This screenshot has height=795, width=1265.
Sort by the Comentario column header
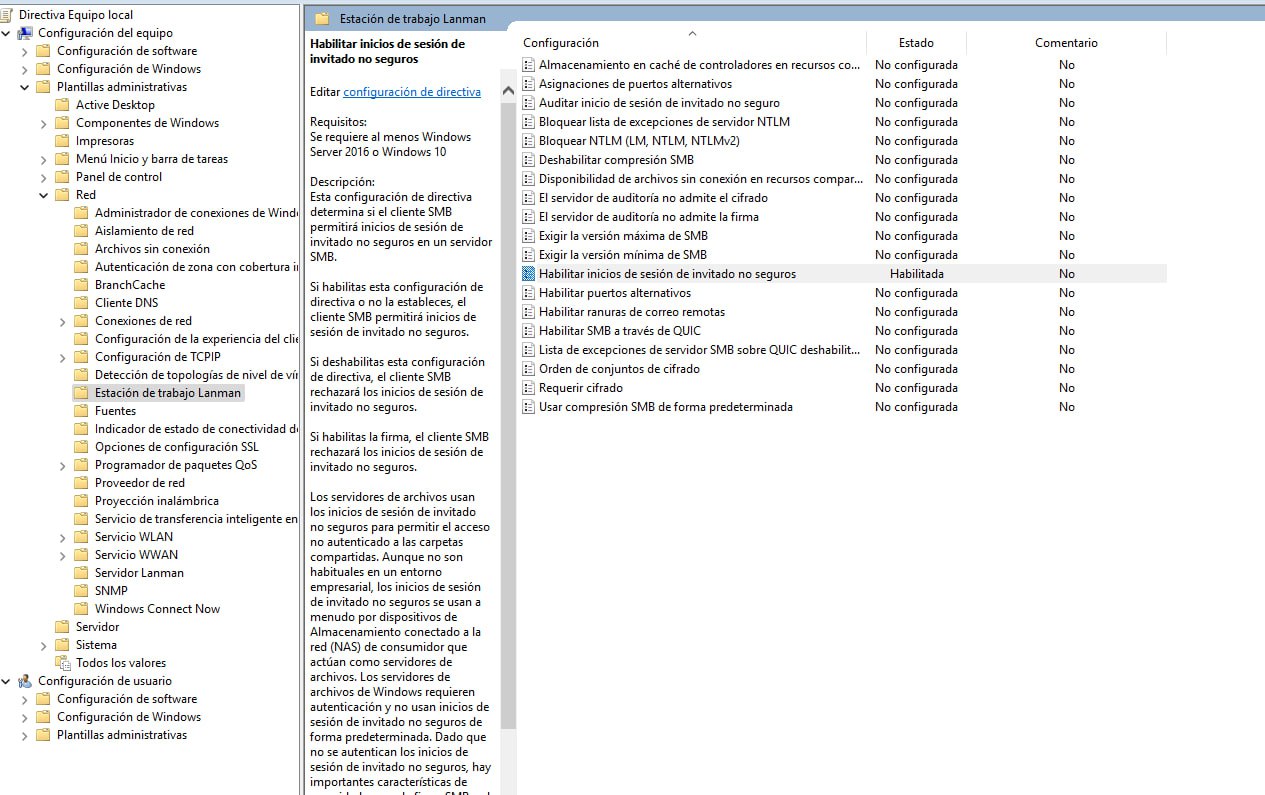pyautogui.click(x=1066, y=43)
